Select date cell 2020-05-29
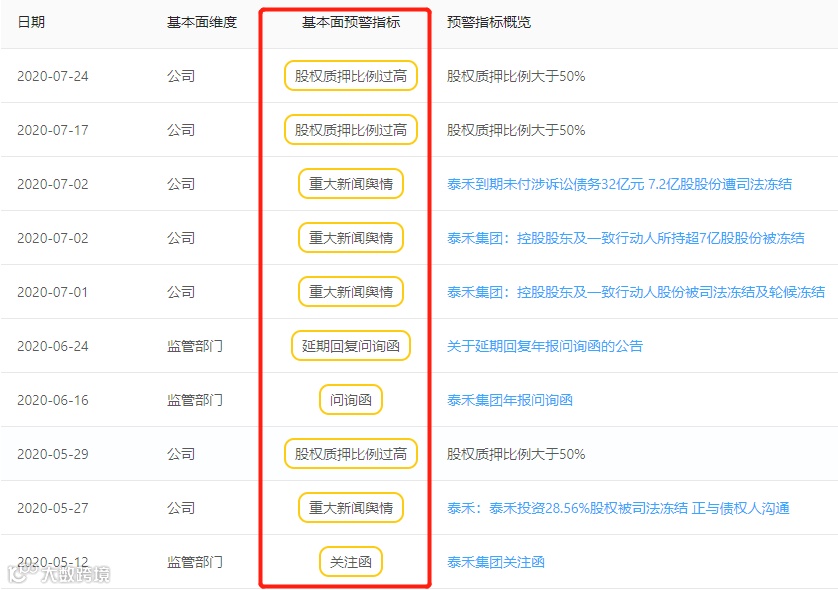The width and height of the screenshot is (838, 590). pyautogui.click(x=53, y=454)
